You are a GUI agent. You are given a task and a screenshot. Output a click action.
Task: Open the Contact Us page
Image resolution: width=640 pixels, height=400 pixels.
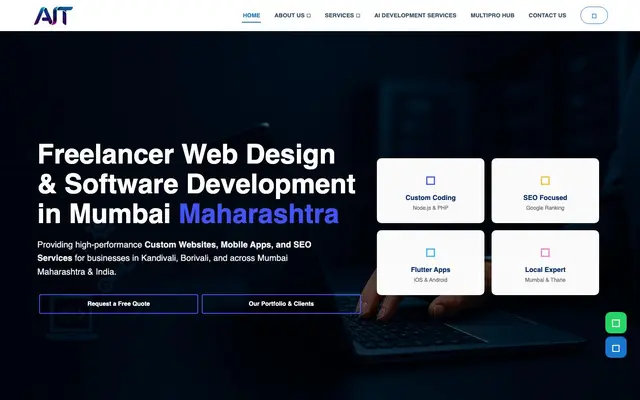click(x=547, y=16)
